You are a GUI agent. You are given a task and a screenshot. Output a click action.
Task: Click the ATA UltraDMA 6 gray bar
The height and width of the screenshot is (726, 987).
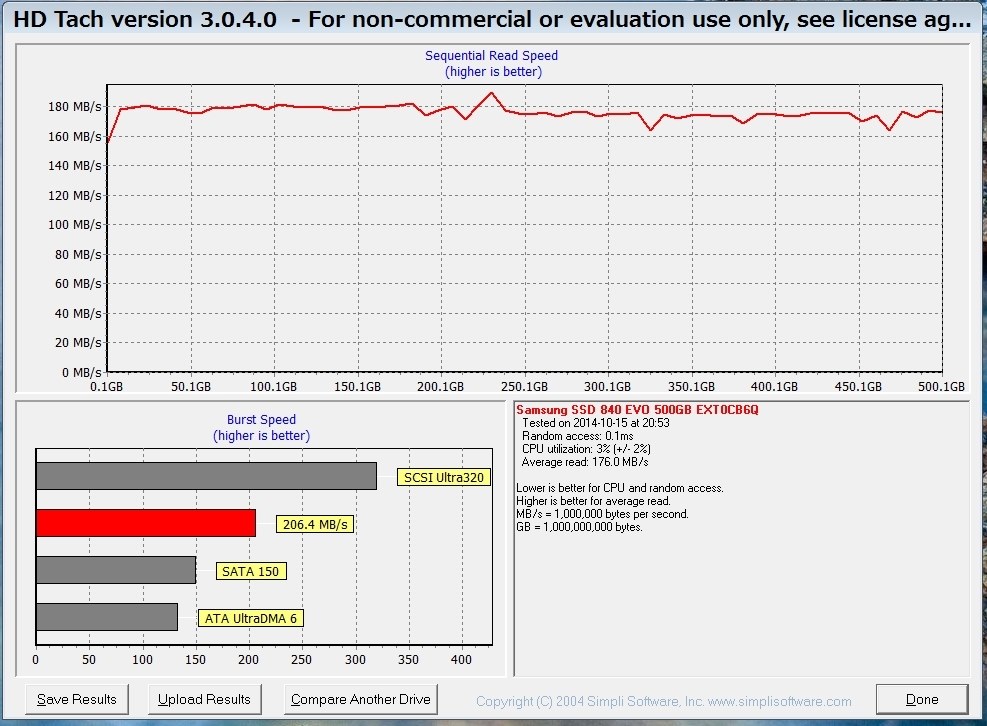point(107,617)
